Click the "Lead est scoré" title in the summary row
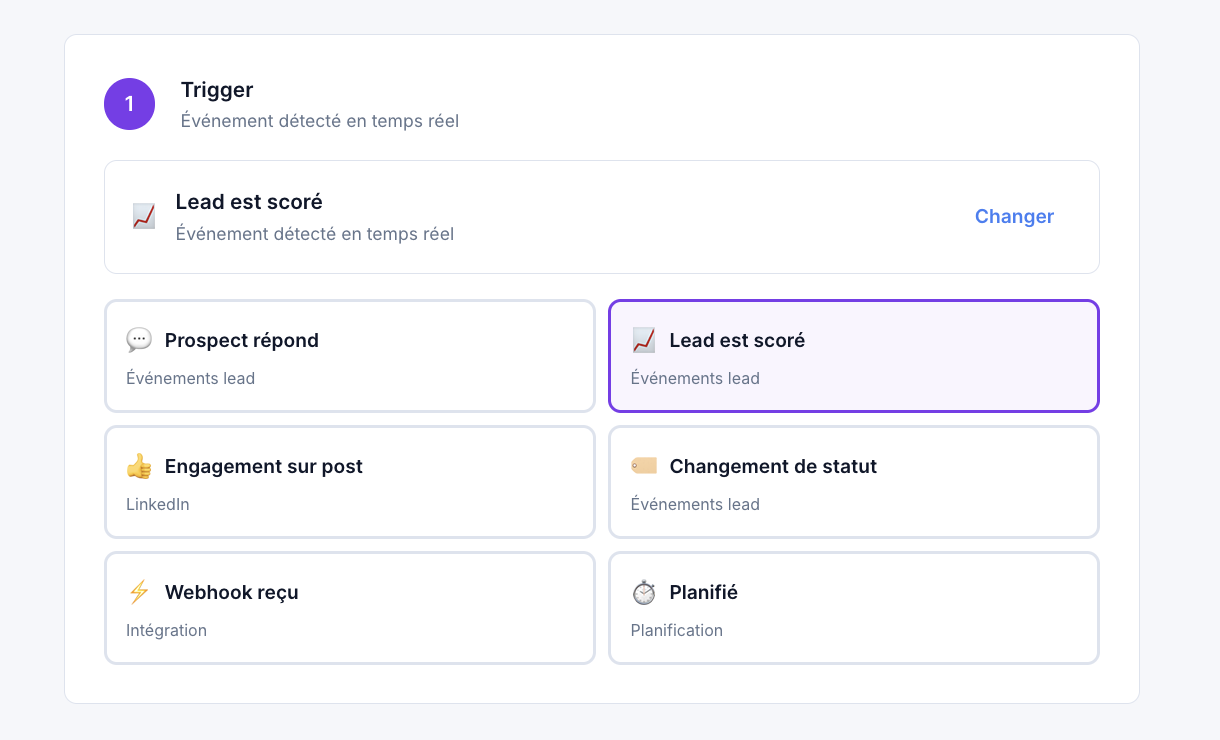 249,202
